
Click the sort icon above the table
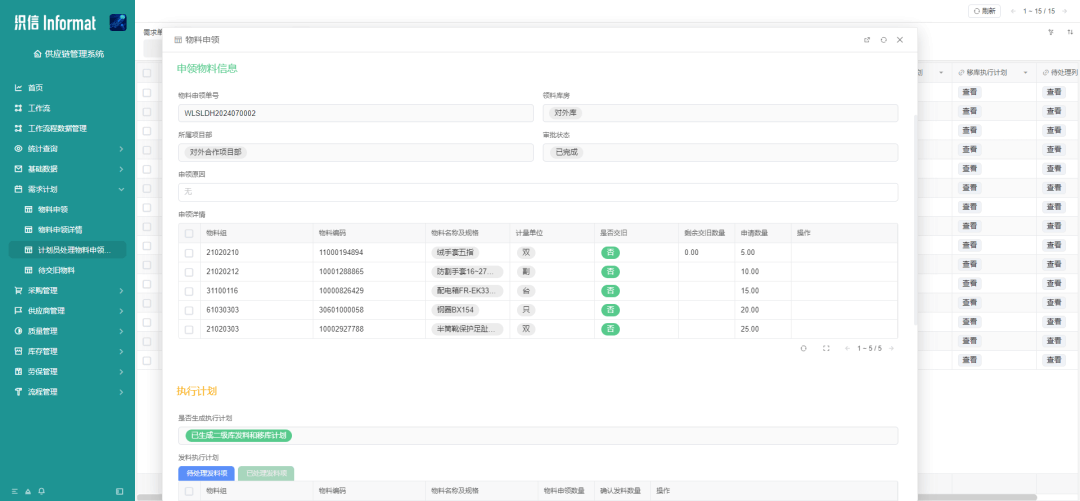[1070, 32]
